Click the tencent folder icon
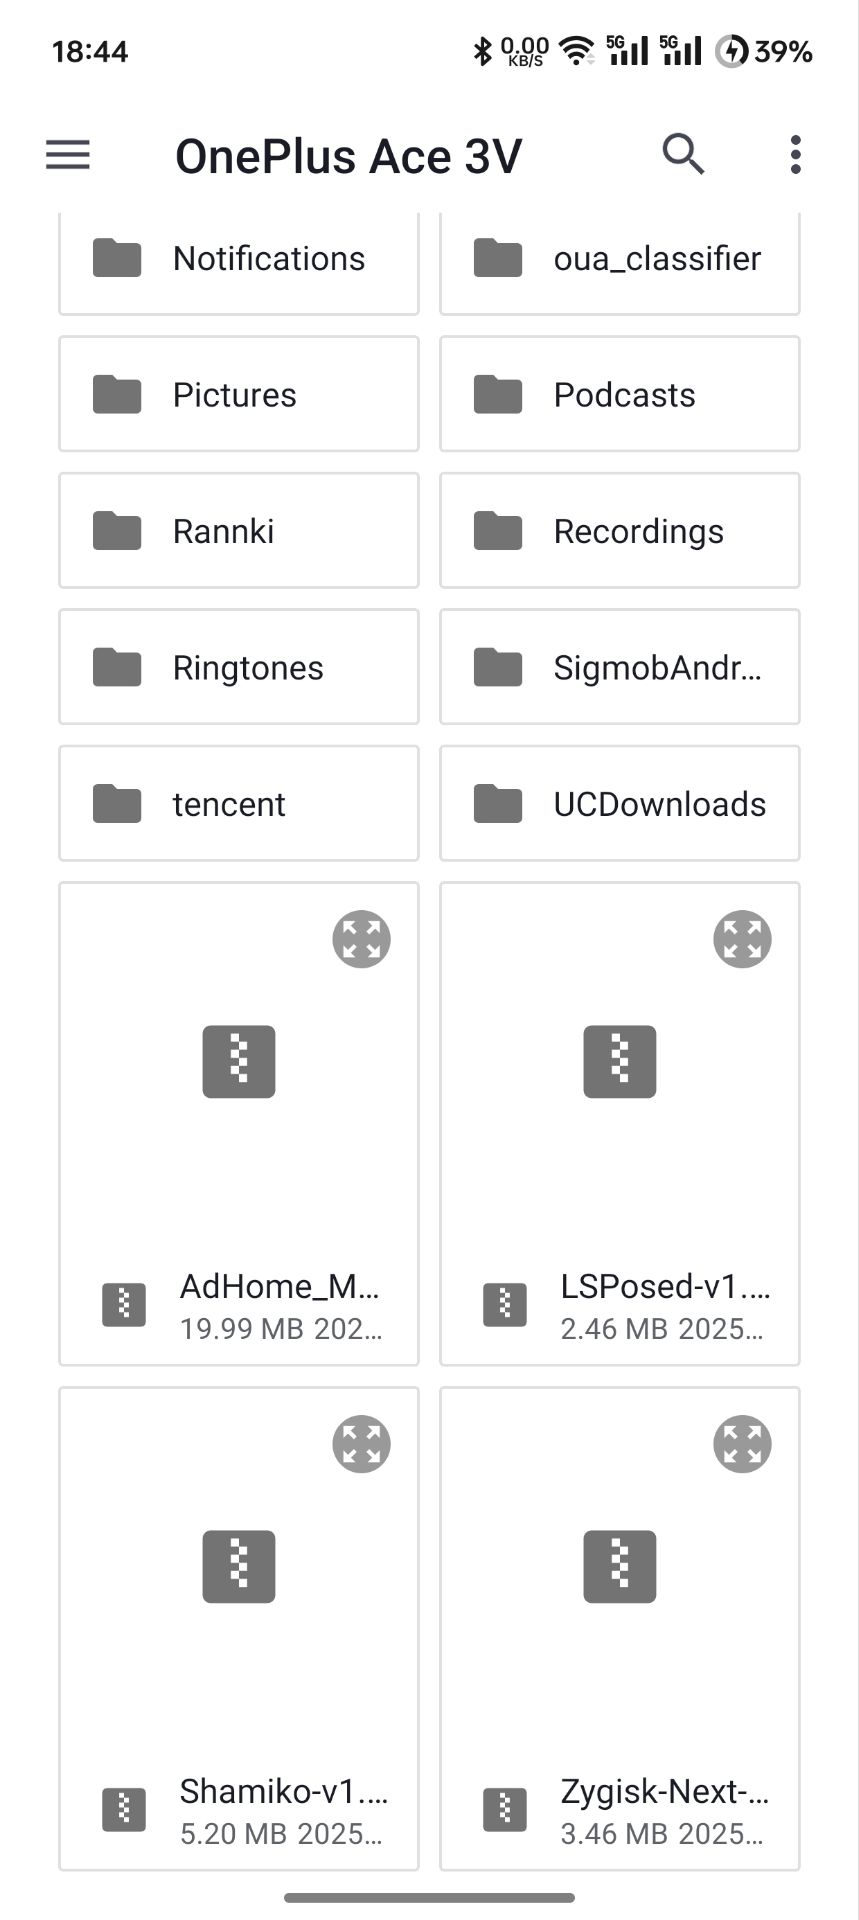859x1920 pixels. click(117, 803)
